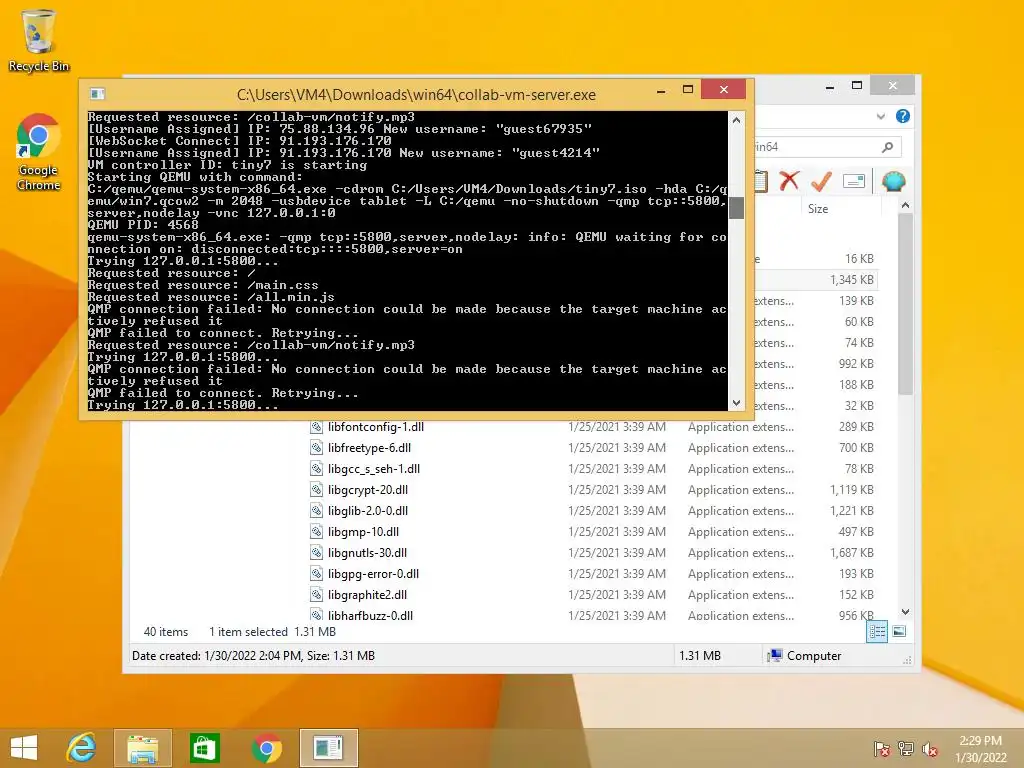This screenshot has width=1024, height=768.
Task: Select the libgpg-error-0.dll file
Action: pyautogui.click(x=374, y=573)
